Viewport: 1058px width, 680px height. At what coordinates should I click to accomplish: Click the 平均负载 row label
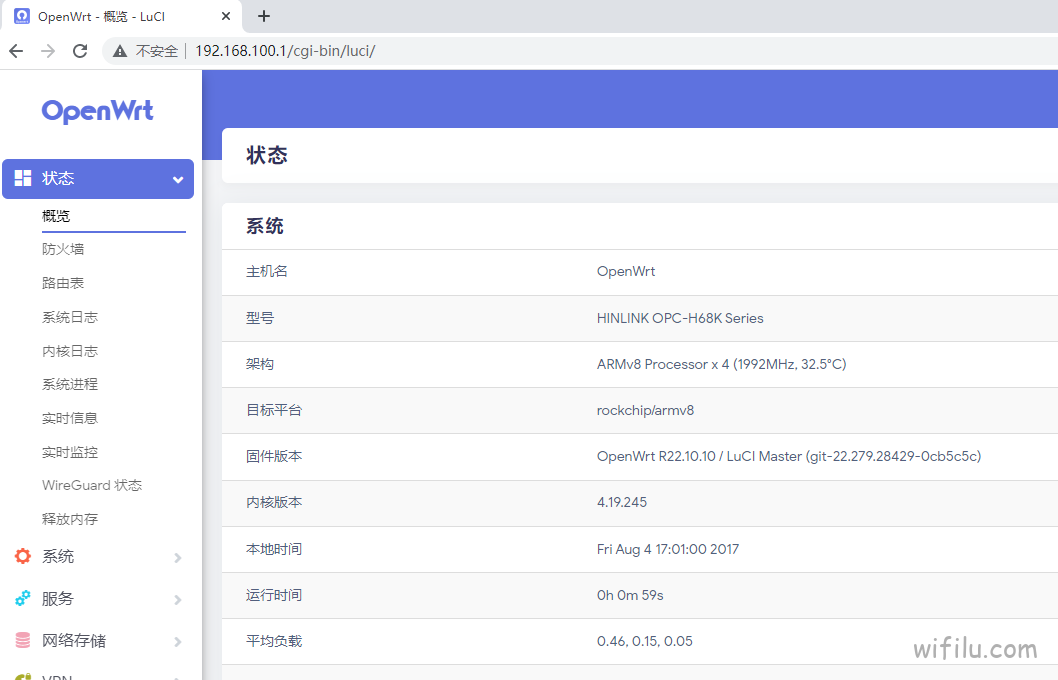pos(274,642)
